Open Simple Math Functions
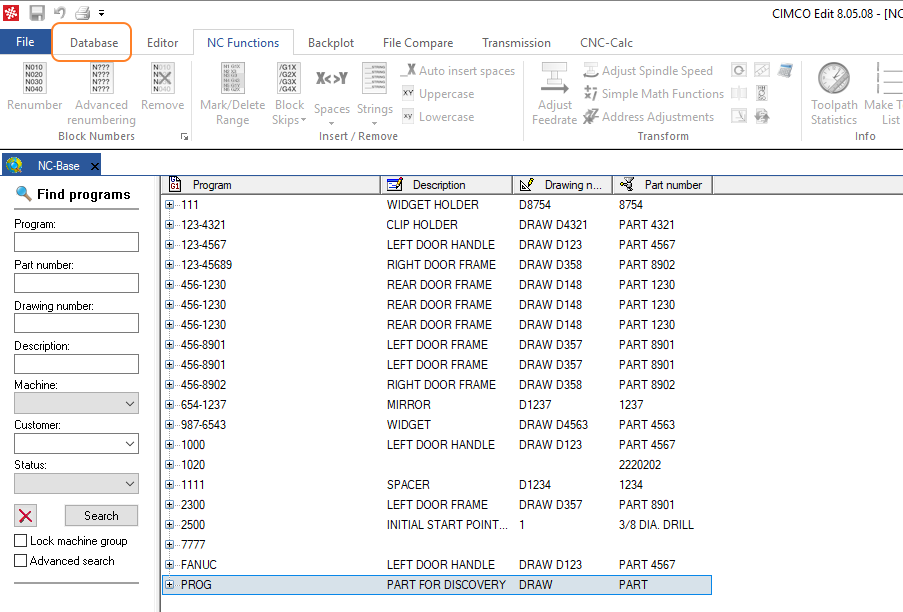Viewport: 903px width, 612px height. point(653,94)
